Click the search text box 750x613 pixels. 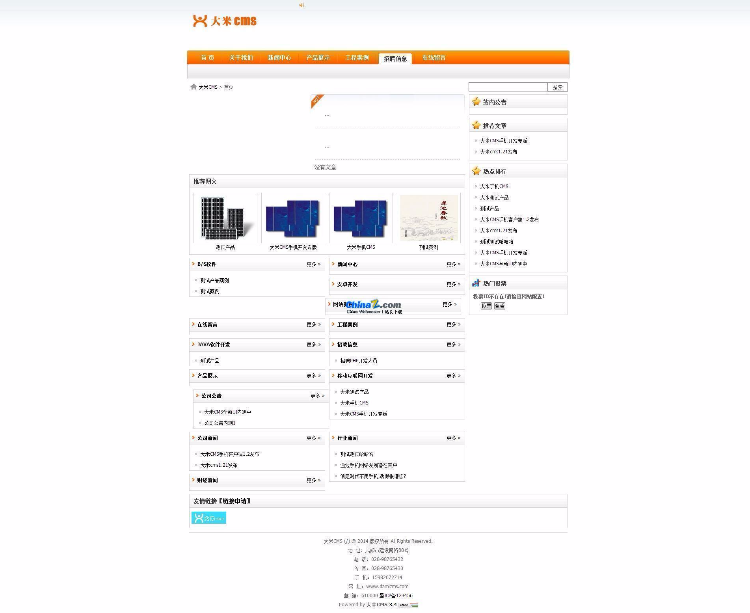click(x=507, y=87)
